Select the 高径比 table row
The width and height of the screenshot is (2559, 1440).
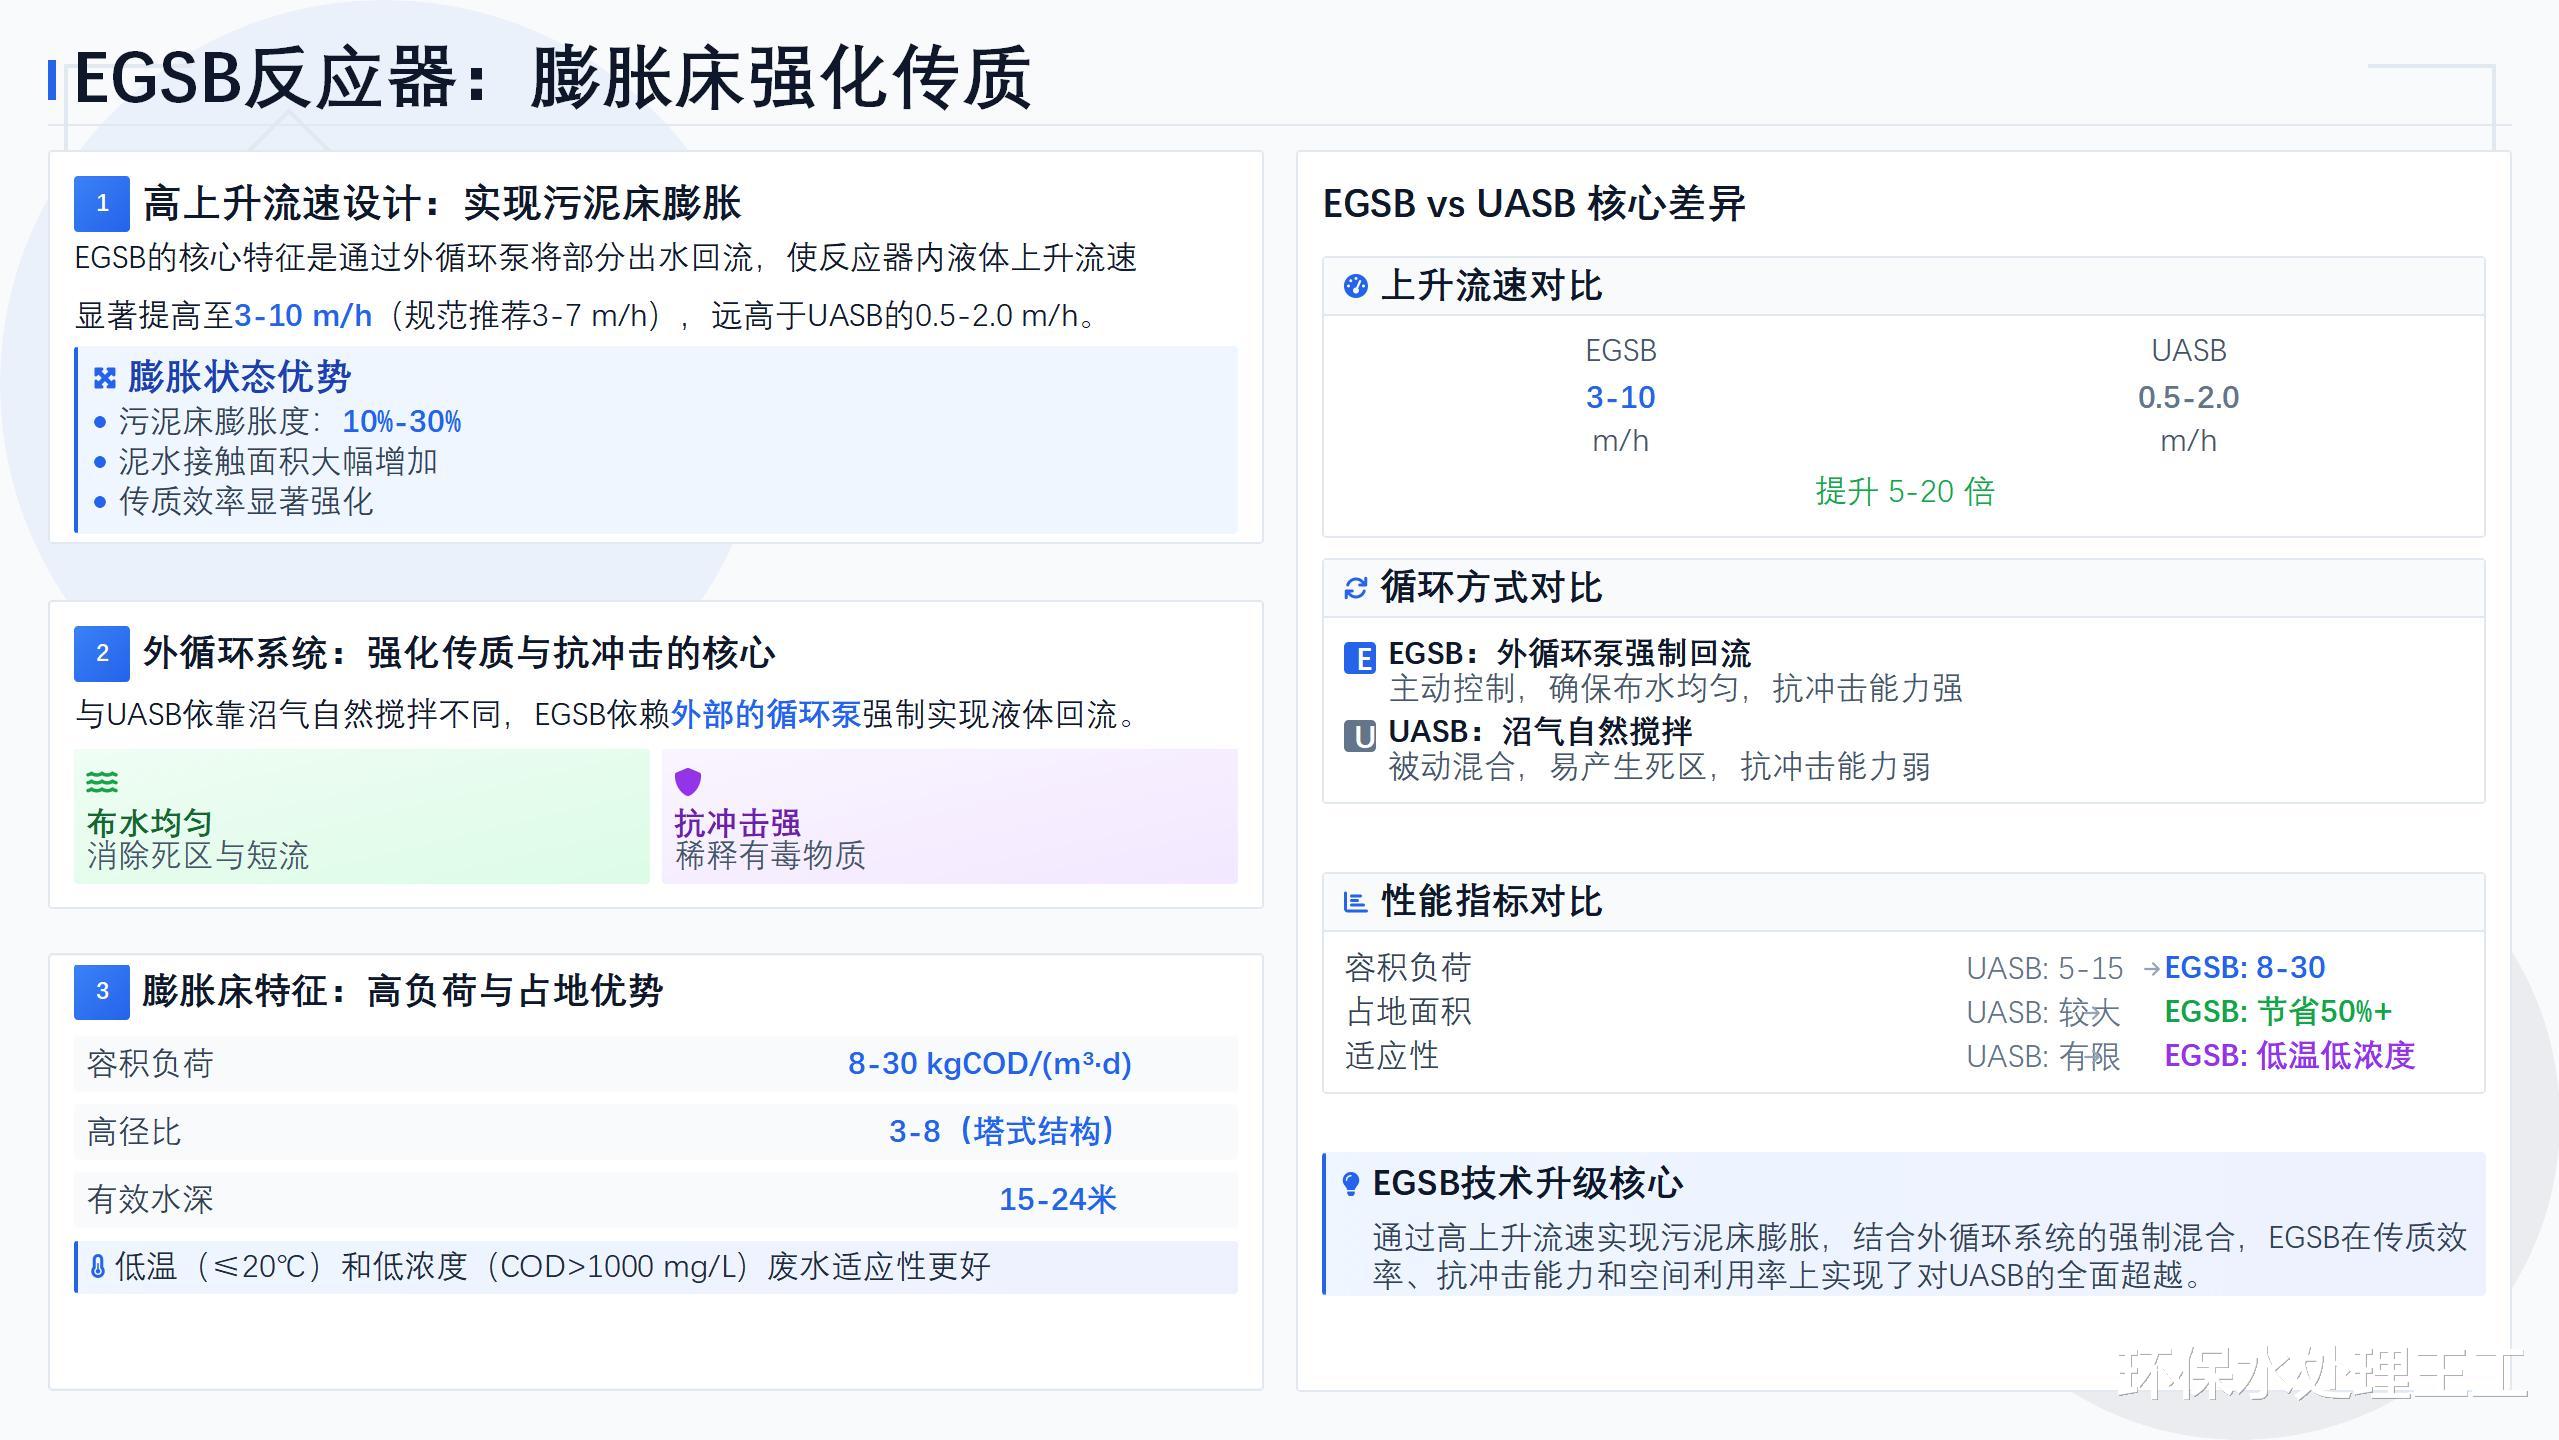point(655,1131)
